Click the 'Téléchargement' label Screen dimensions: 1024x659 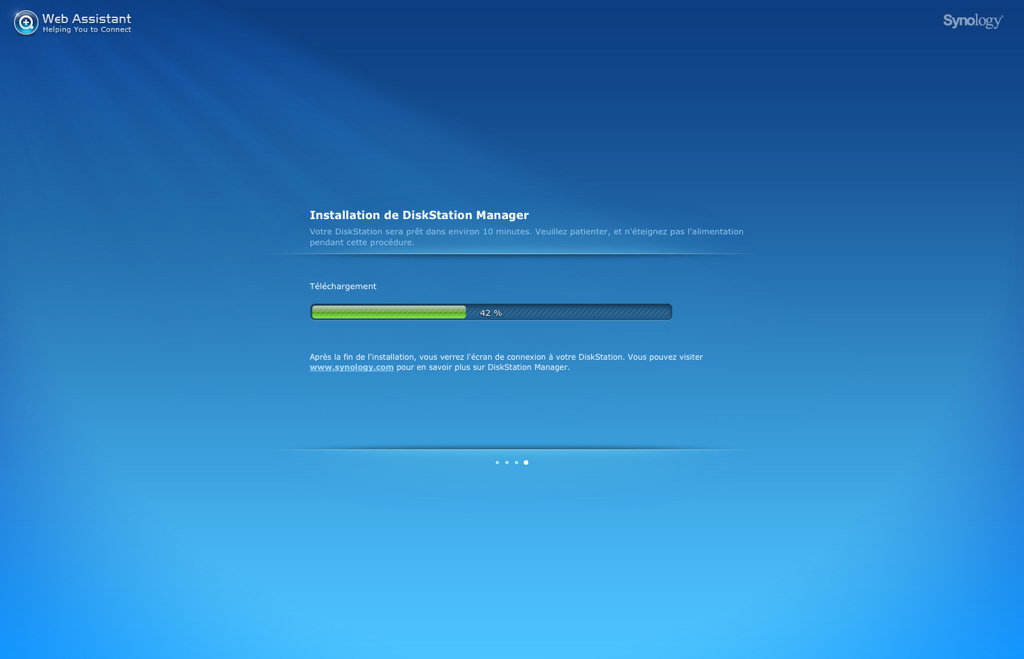[x=343, y=286]
